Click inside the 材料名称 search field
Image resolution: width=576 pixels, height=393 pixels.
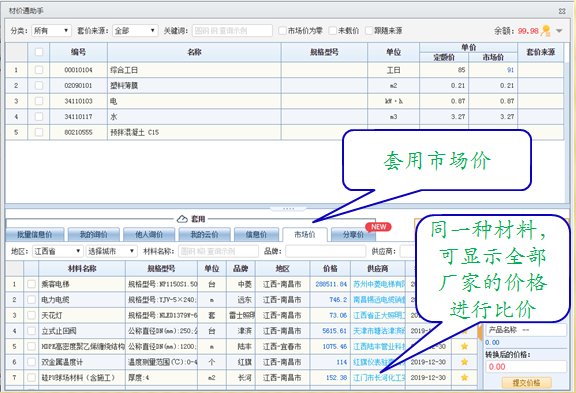pyautogui.click(x=218, y=251)
